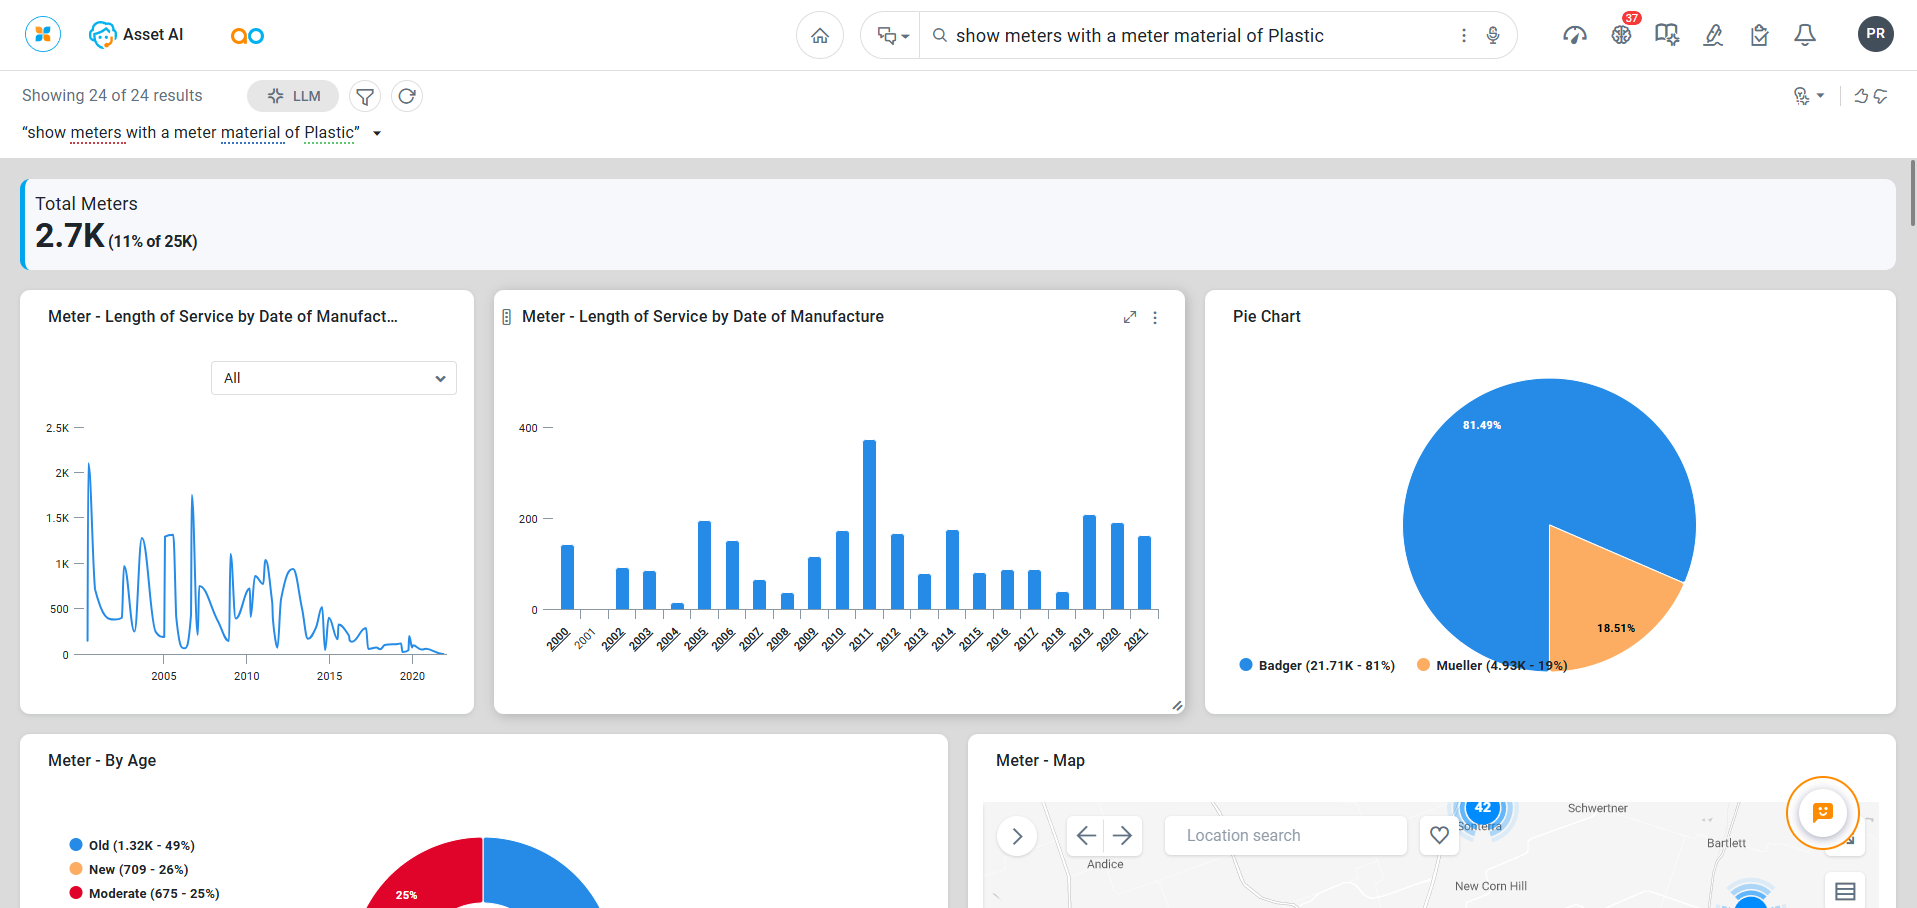Open the speedometer dashboard icon
Viewport: 1917px width, 908px height.
(x=1575, y=36)
